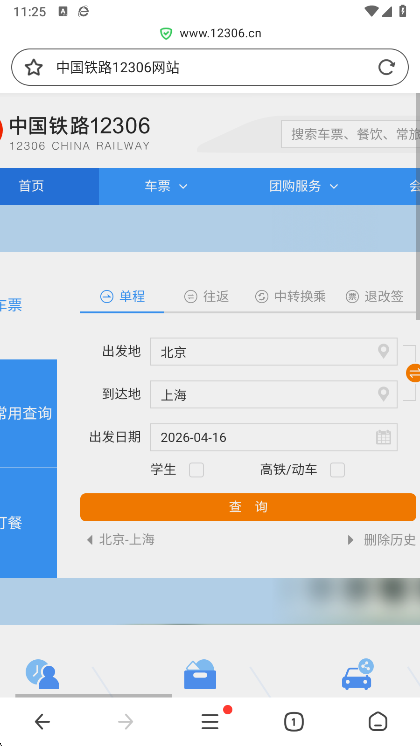Tap browser forward arrow
Screen dimensions: 420x746
click(x=126, y=722)
